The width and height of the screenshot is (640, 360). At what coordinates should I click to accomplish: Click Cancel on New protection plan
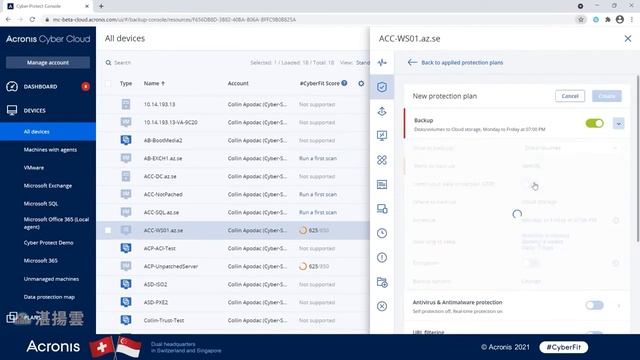coord(570,96)
